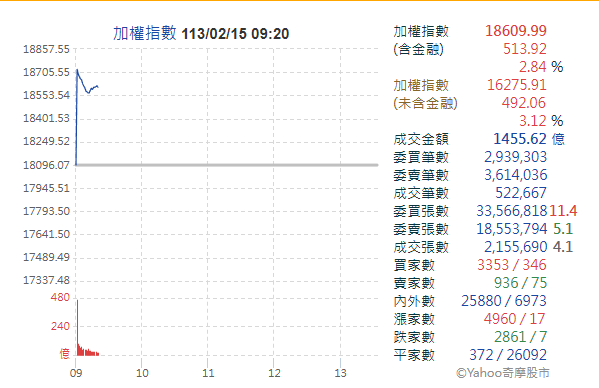
Task: Click the time axis label 13
Action: point(340,373)
